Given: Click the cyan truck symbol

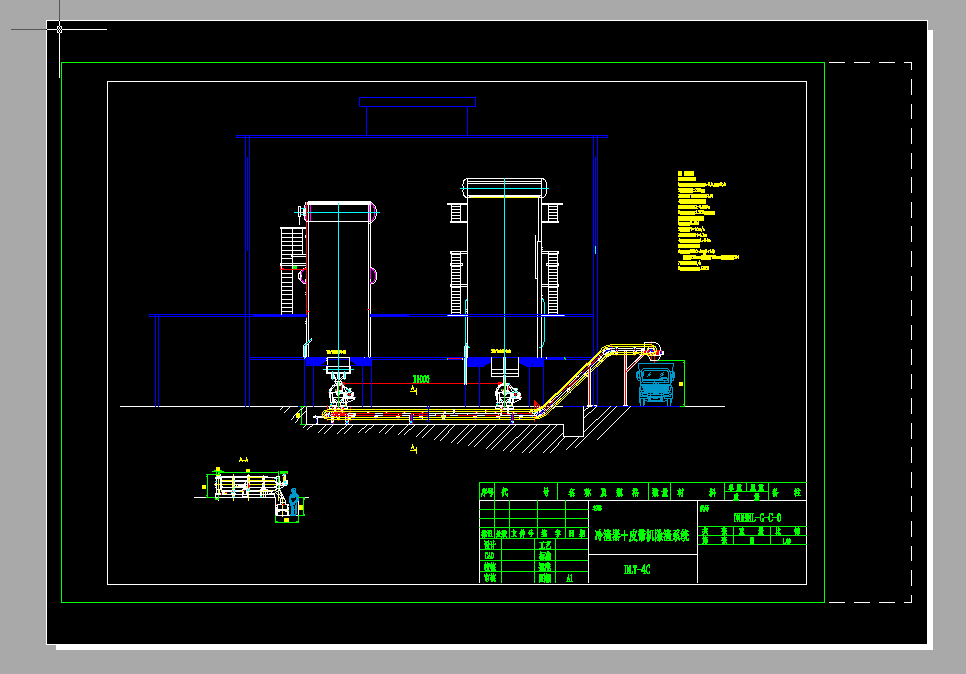Looking at the screenshot, I should (656, 386).
